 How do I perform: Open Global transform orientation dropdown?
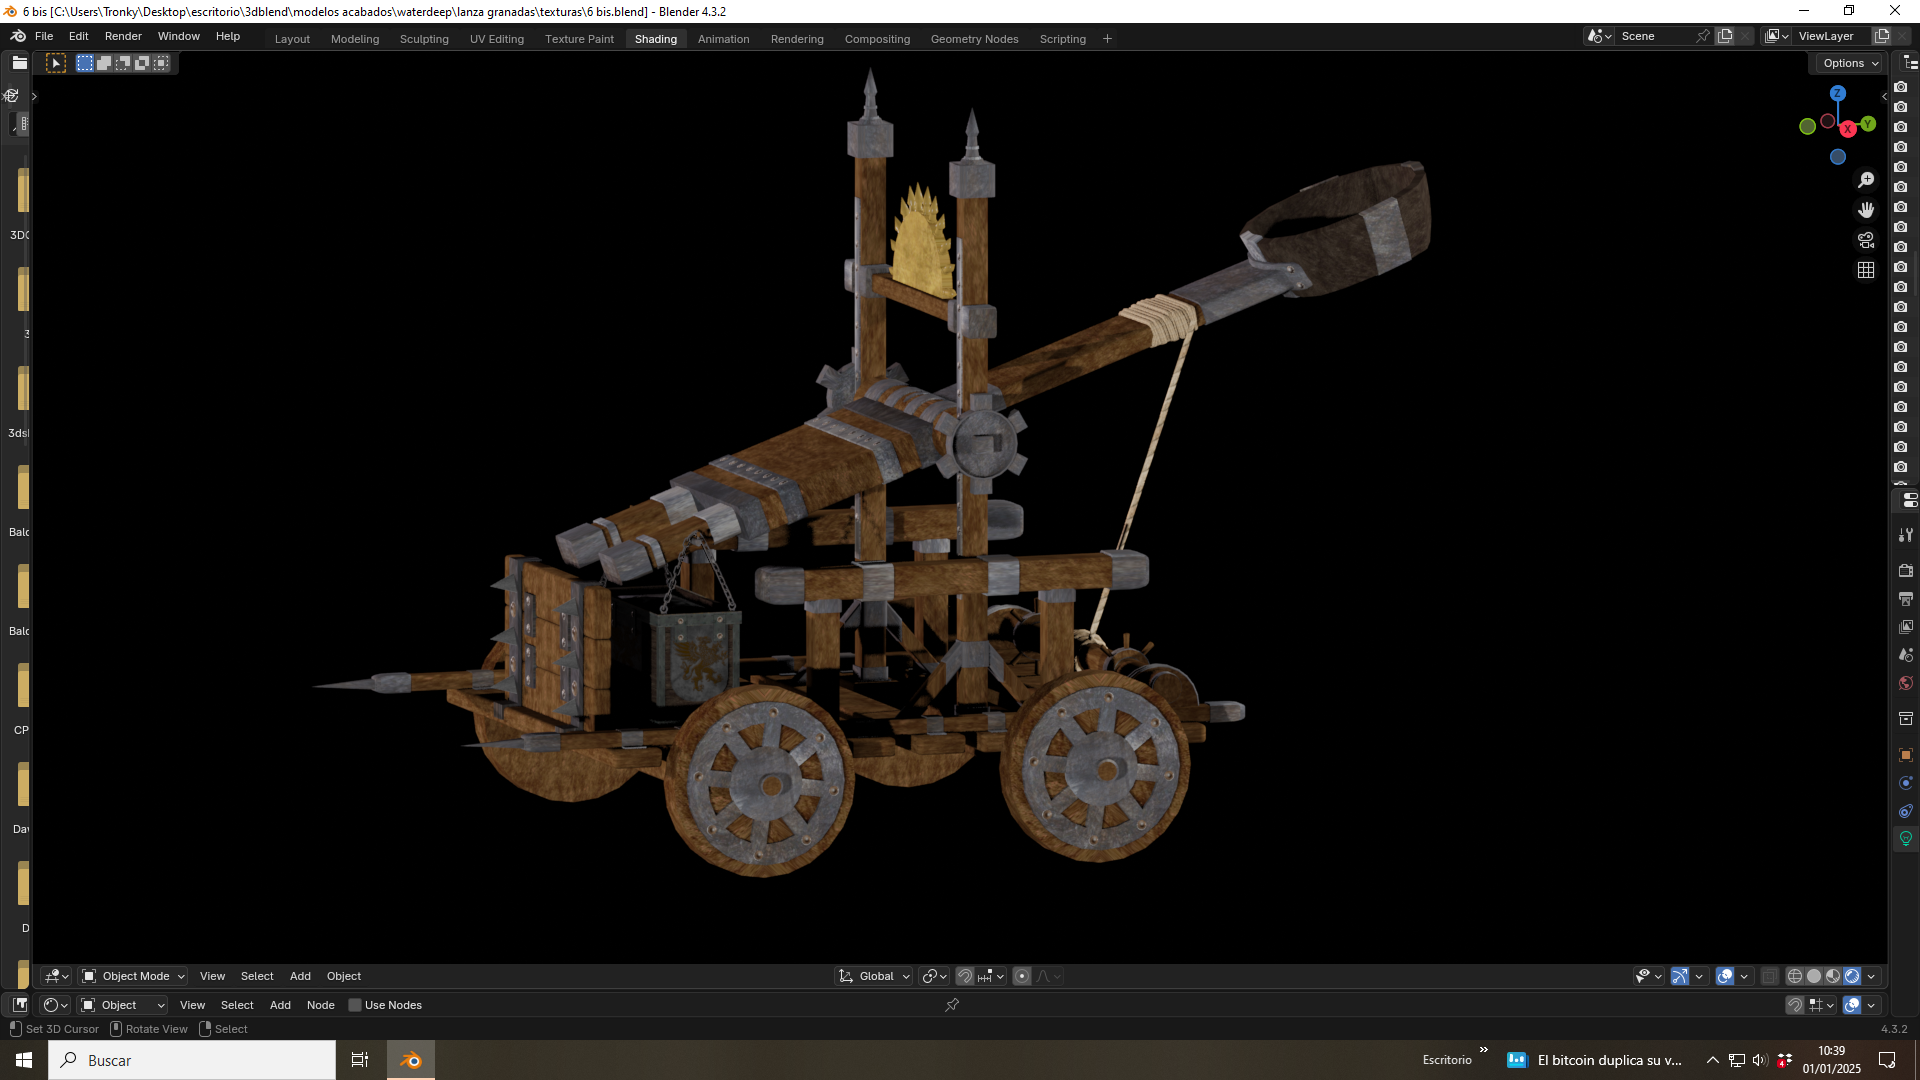874,976
